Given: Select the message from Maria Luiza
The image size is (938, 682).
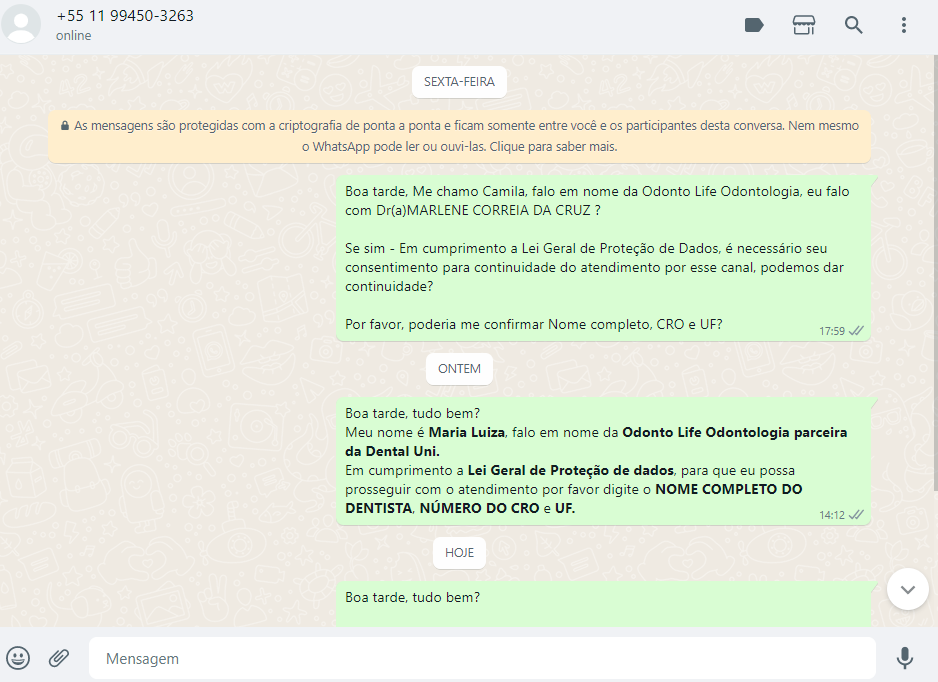Looking at the screenshot, I should point(603,461).
